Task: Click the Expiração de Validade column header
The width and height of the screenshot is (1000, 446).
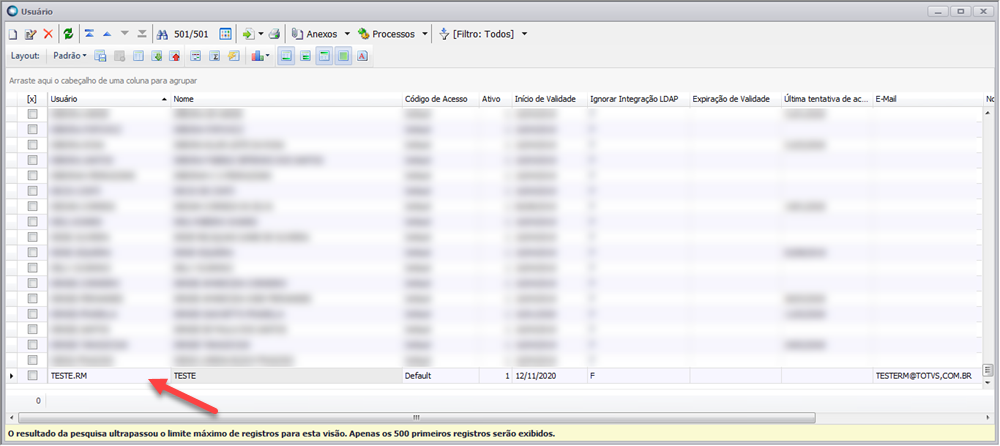Action: click(x=735, y=99)
